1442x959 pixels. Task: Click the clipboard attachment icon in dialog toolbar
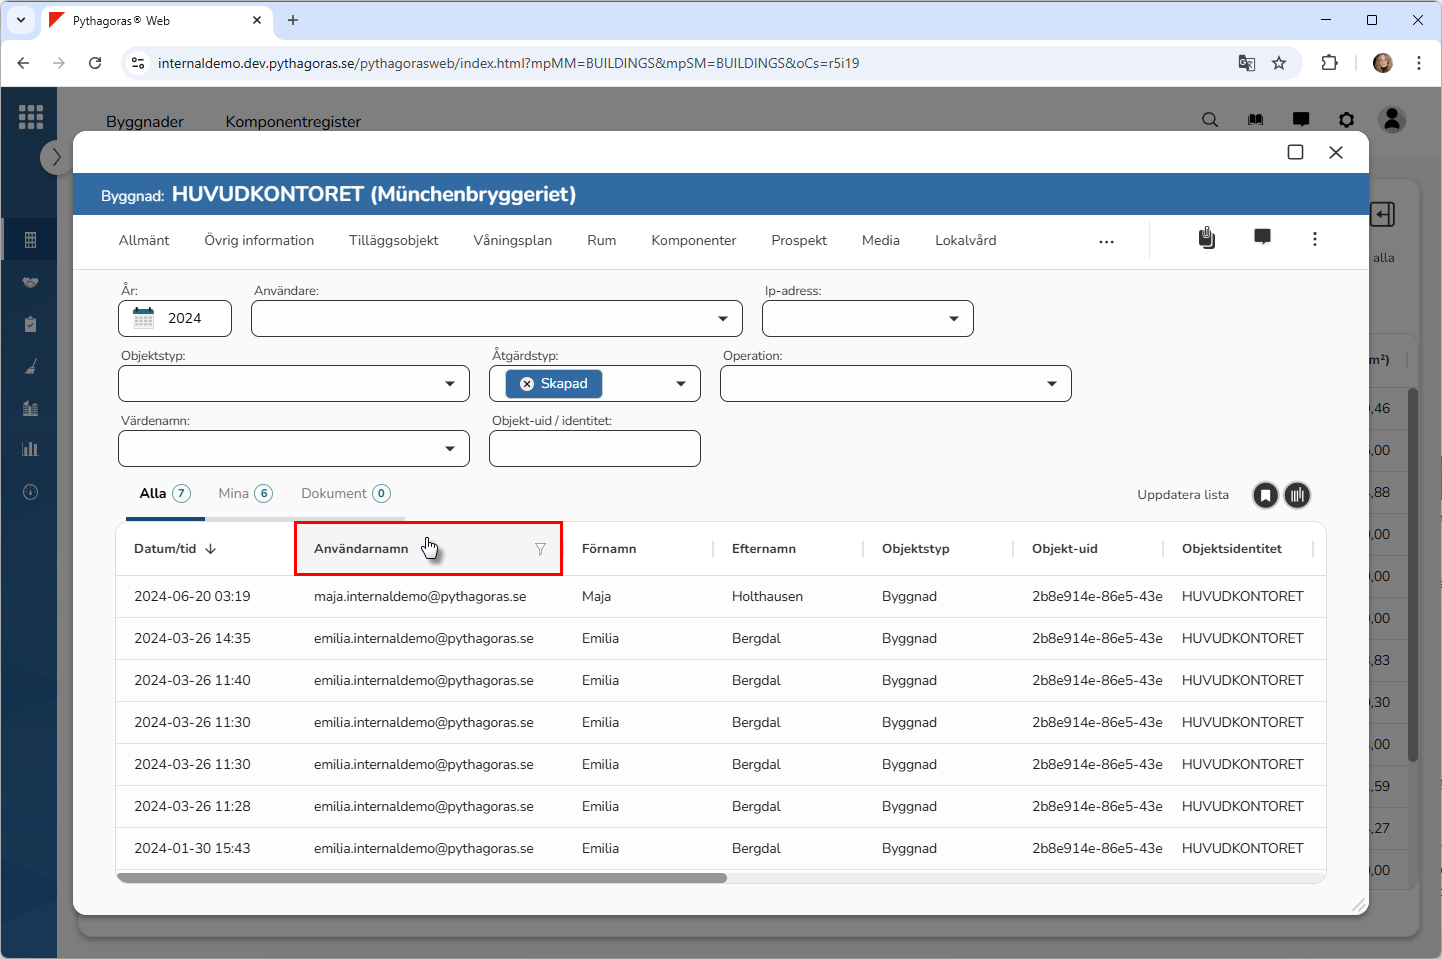pos(1207,238)
